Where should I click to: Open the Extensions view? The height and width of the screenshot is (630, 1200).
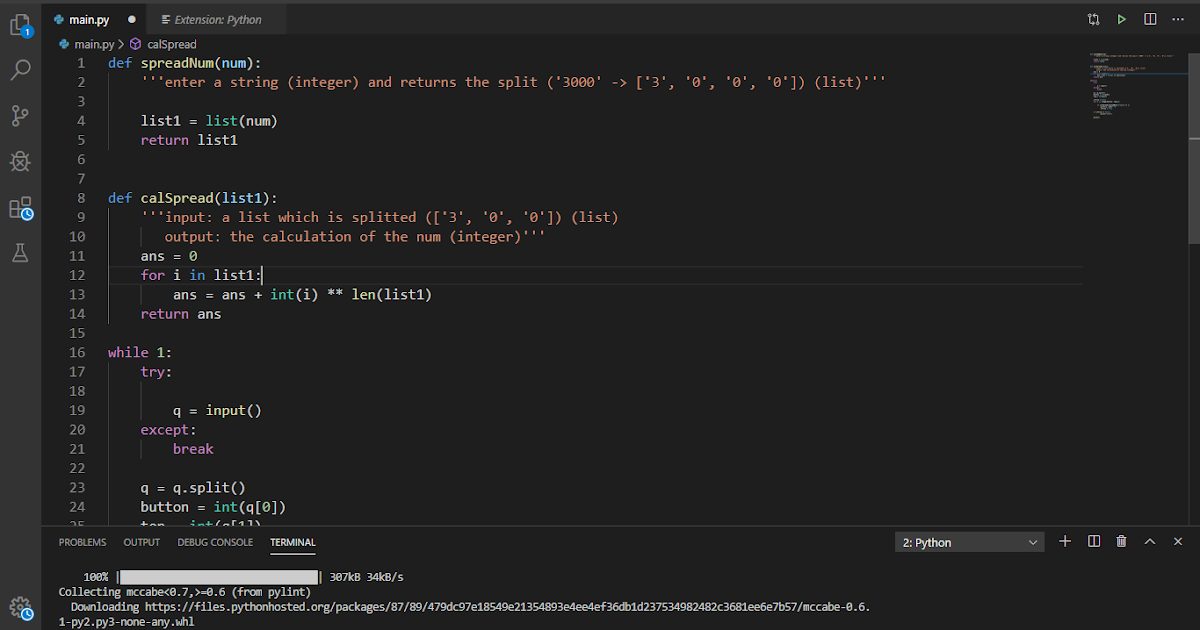click(x=22, y=207)
